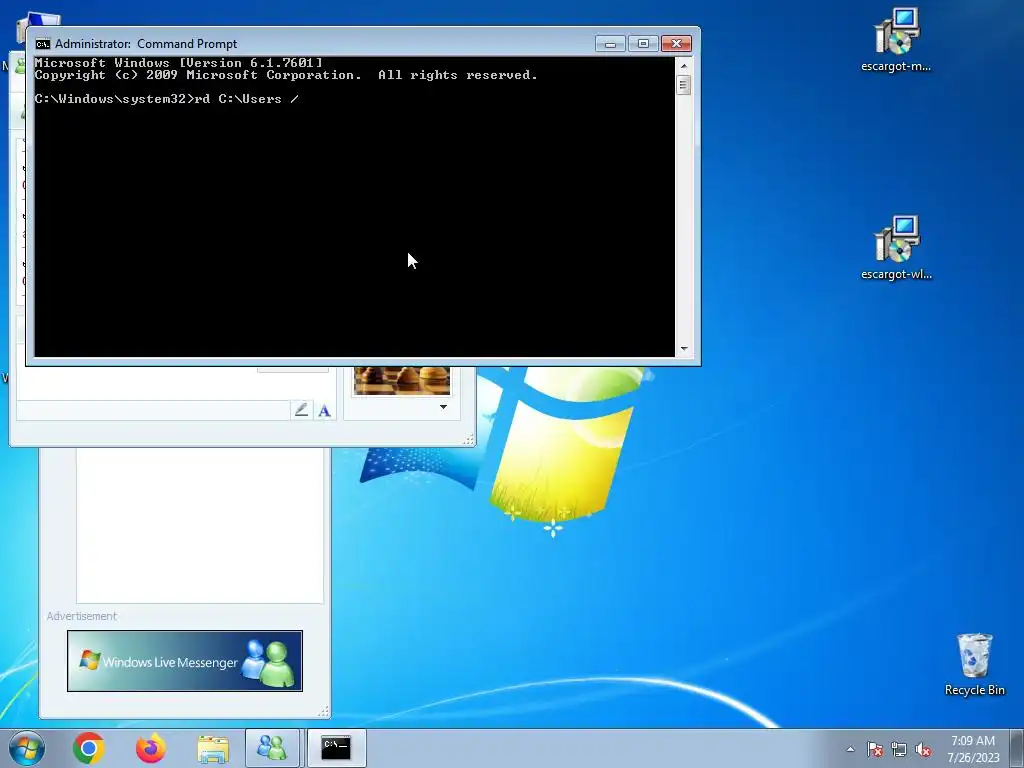Select the Command Prompt taskbar button
1024x768 pixels.
(336, 748)
